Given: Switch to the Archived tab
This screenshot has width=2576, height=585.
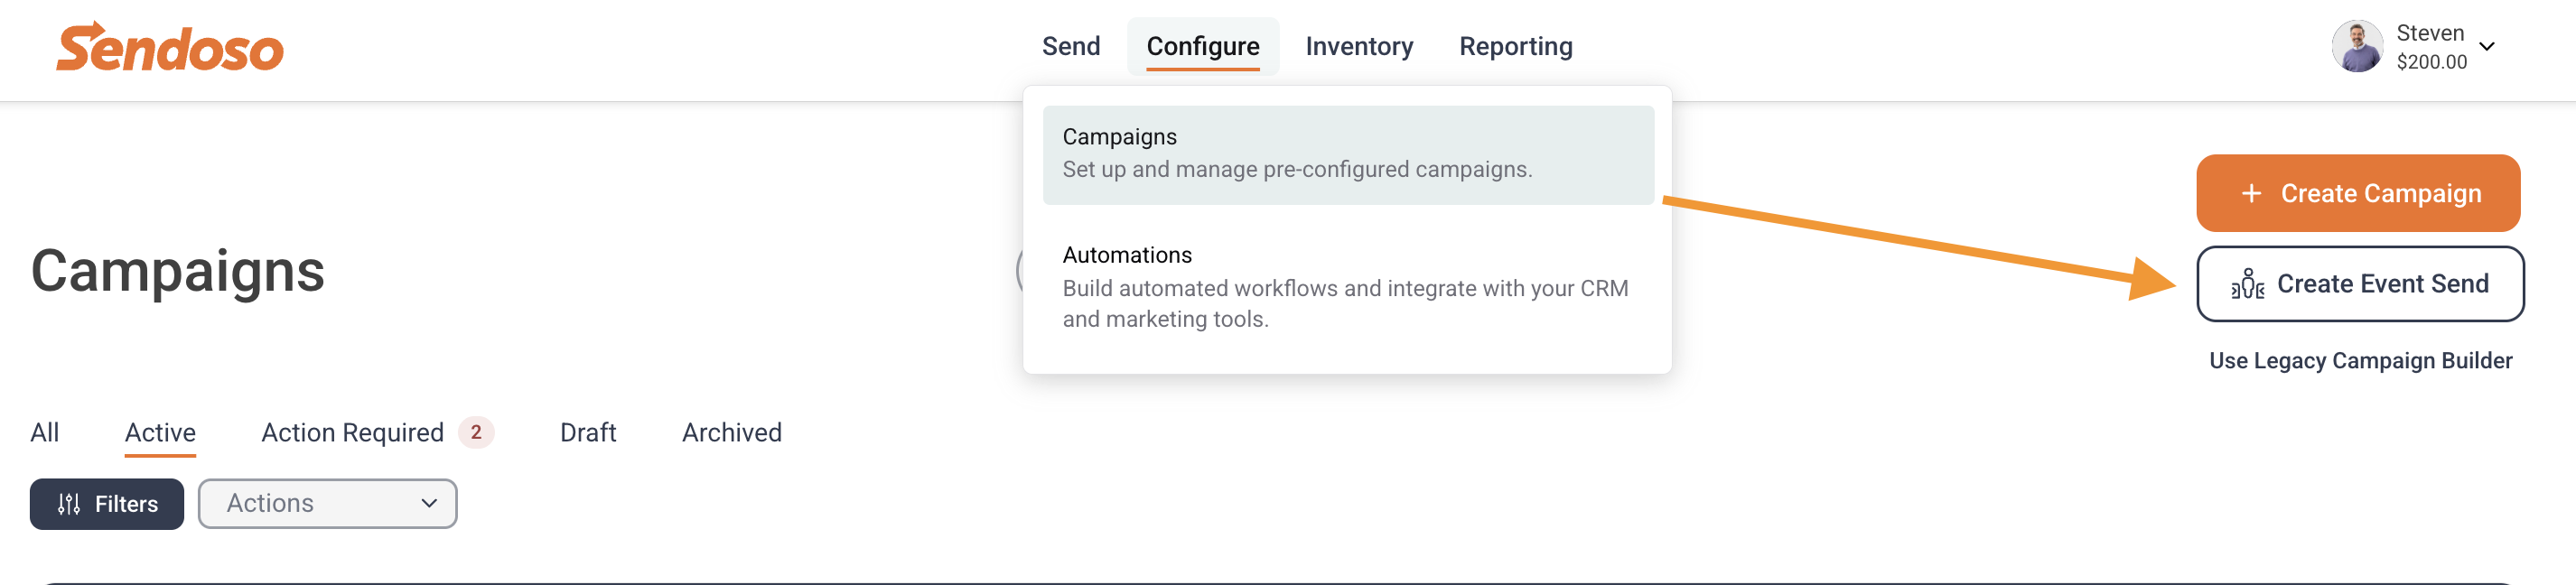Looking at the screenshot, I should 731,432.
